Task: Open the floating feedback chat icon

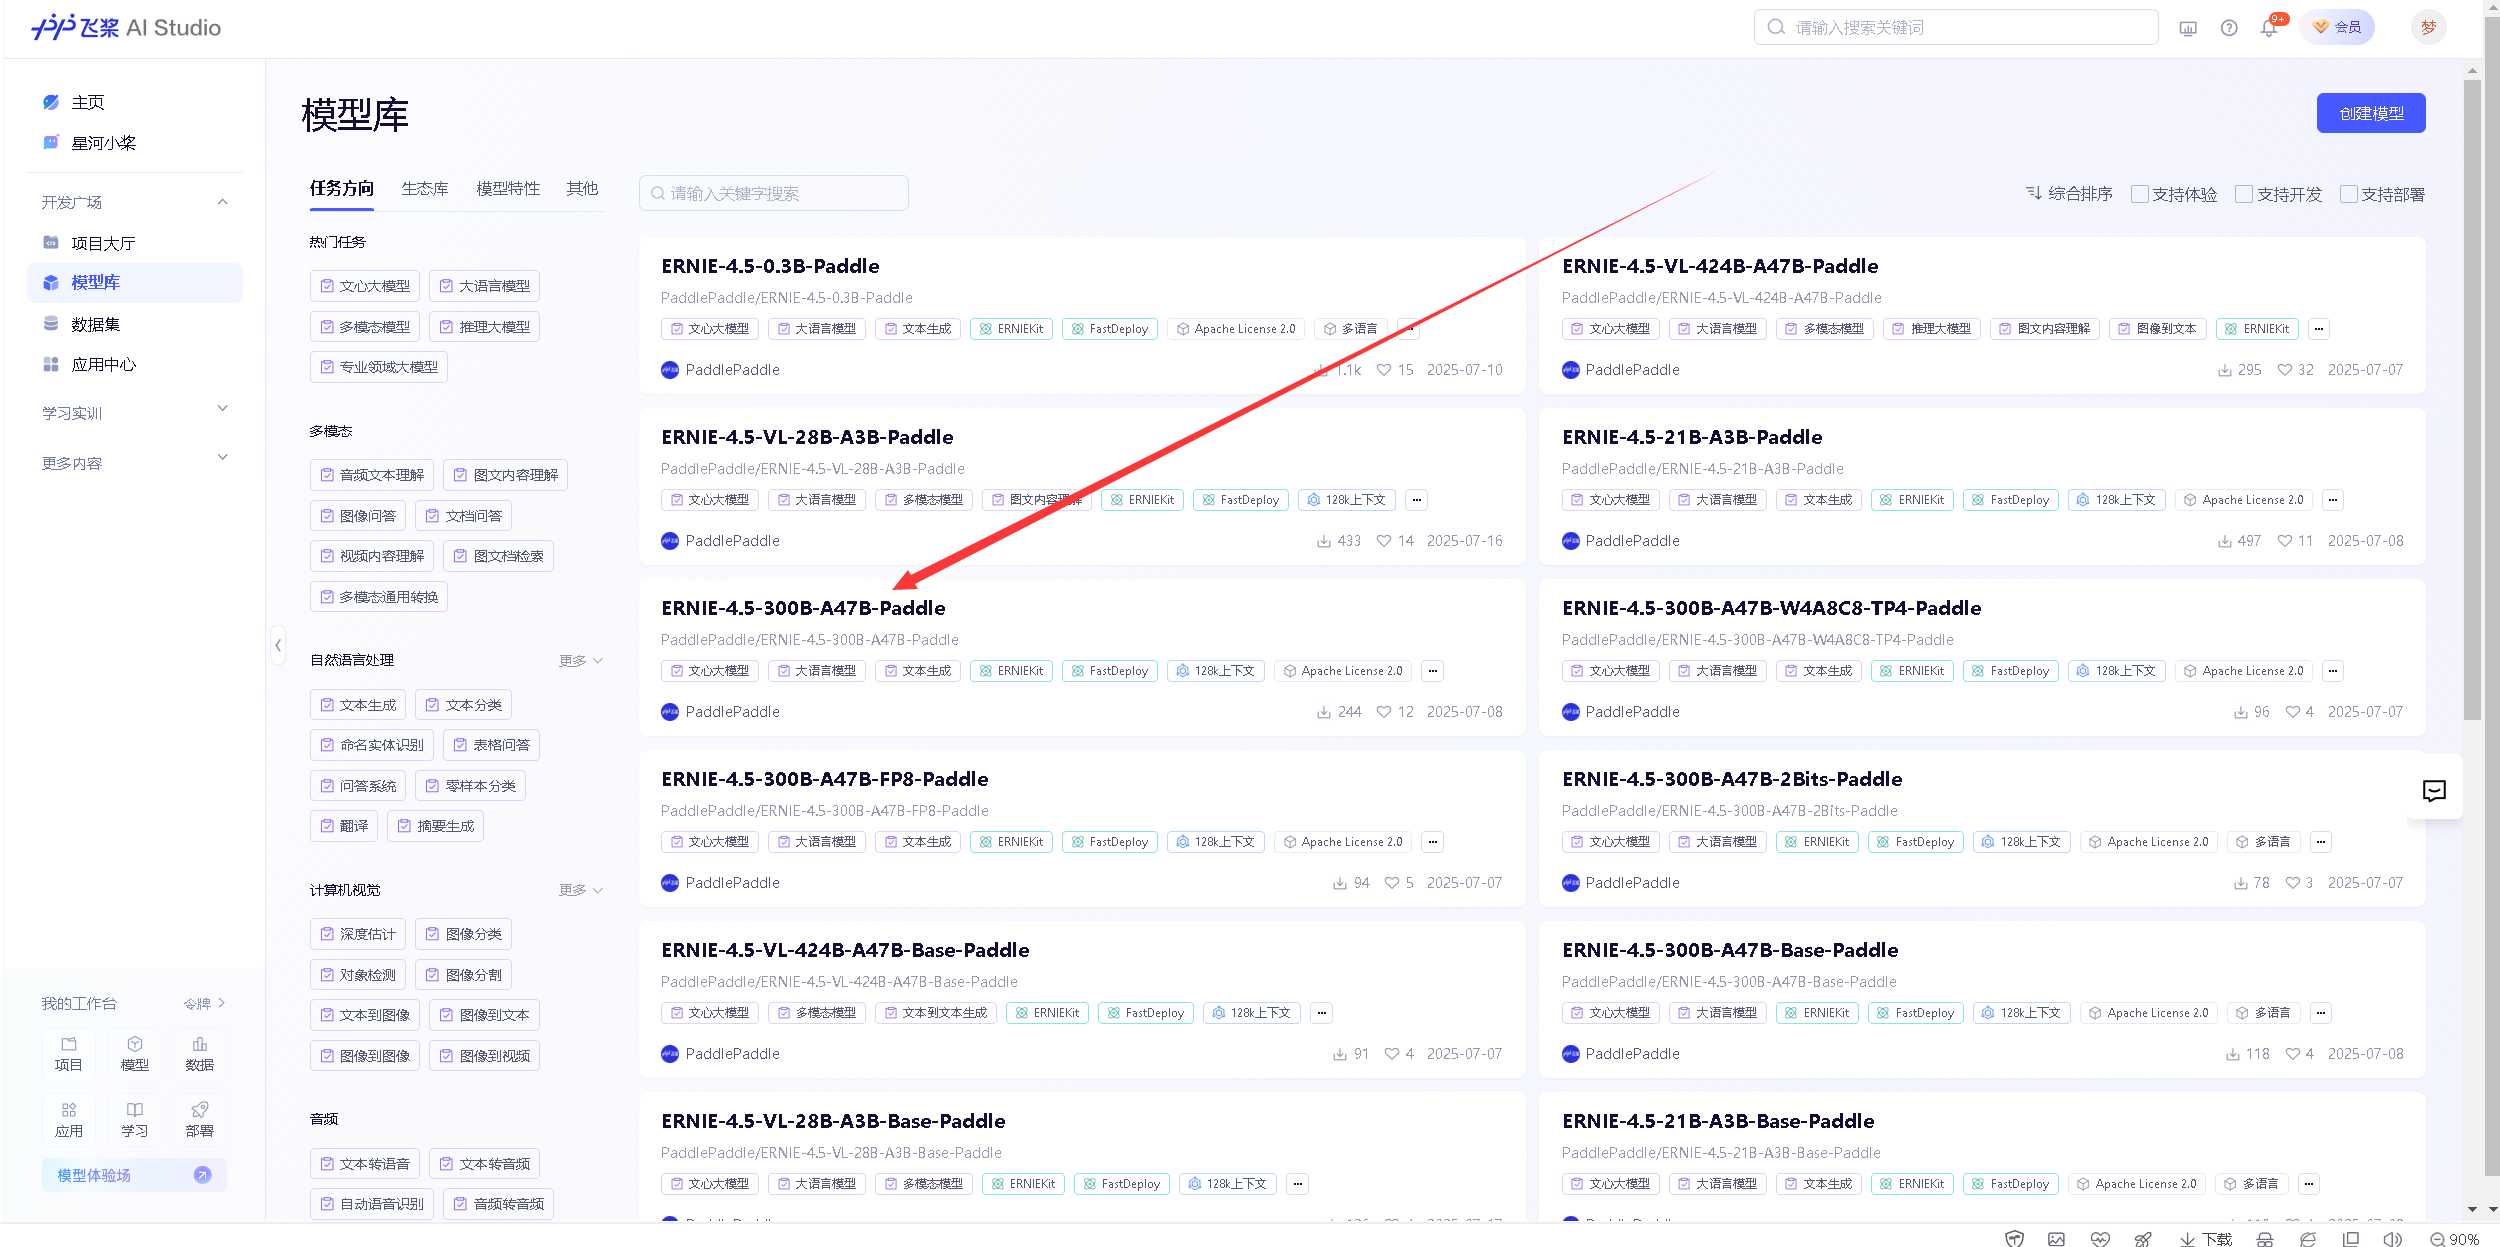Action: coord(2434,791)
